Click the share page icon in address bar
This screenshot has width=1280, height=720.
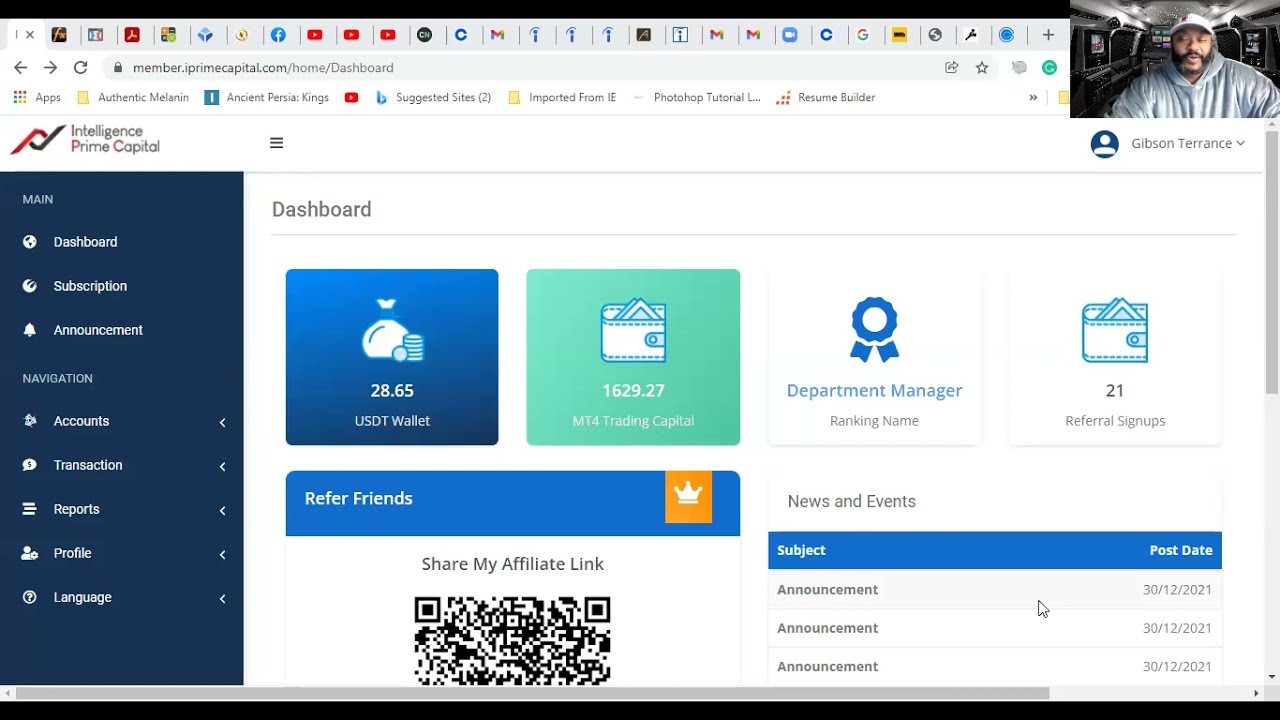951,67
